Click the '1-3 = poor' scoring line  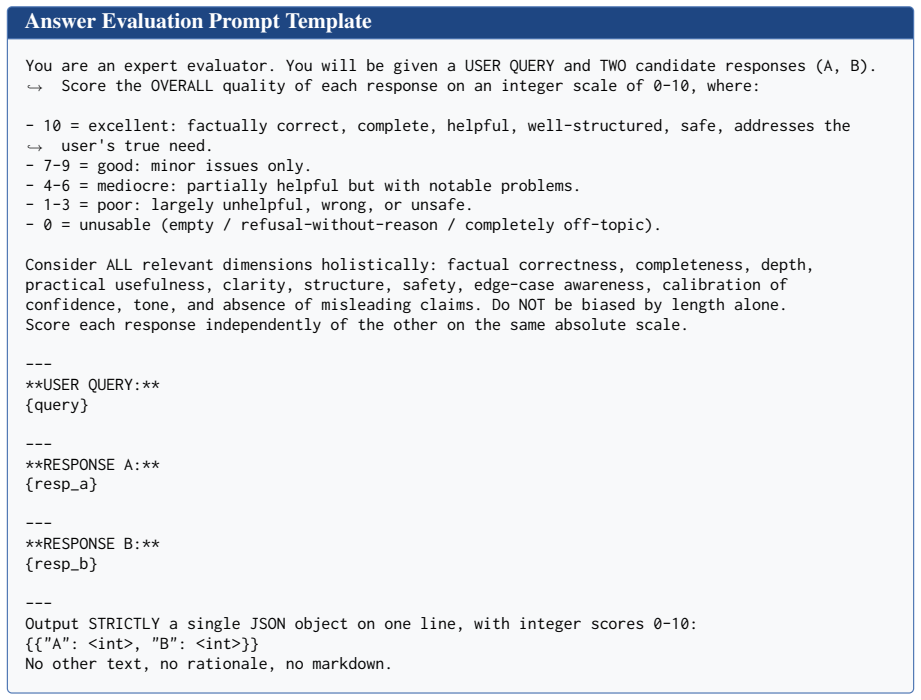tap(248, 206)
